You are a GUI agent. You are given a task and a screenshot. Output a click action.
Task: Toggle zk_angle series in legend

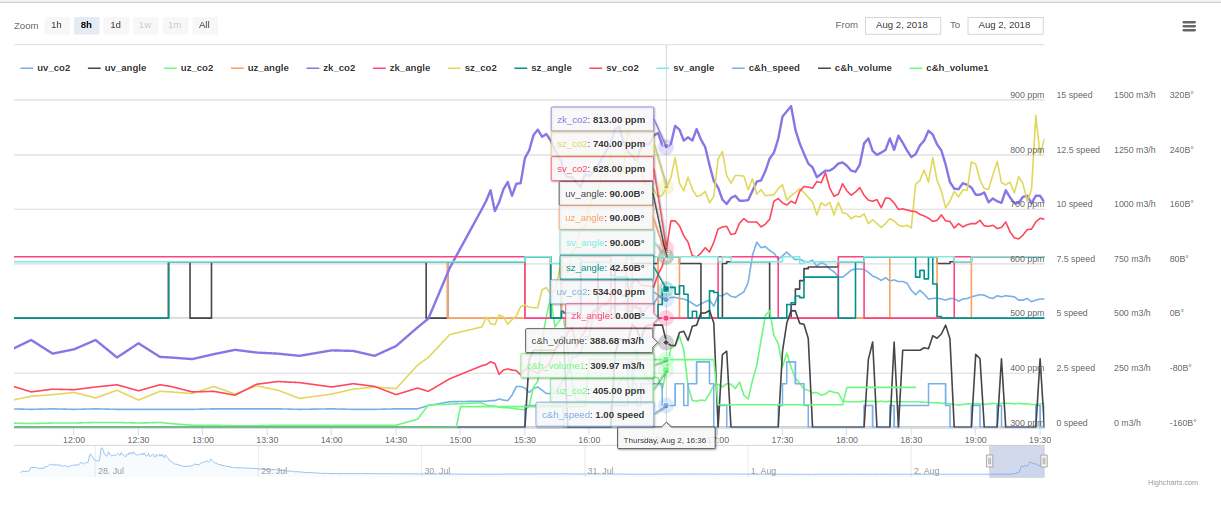tap(402, 68)
